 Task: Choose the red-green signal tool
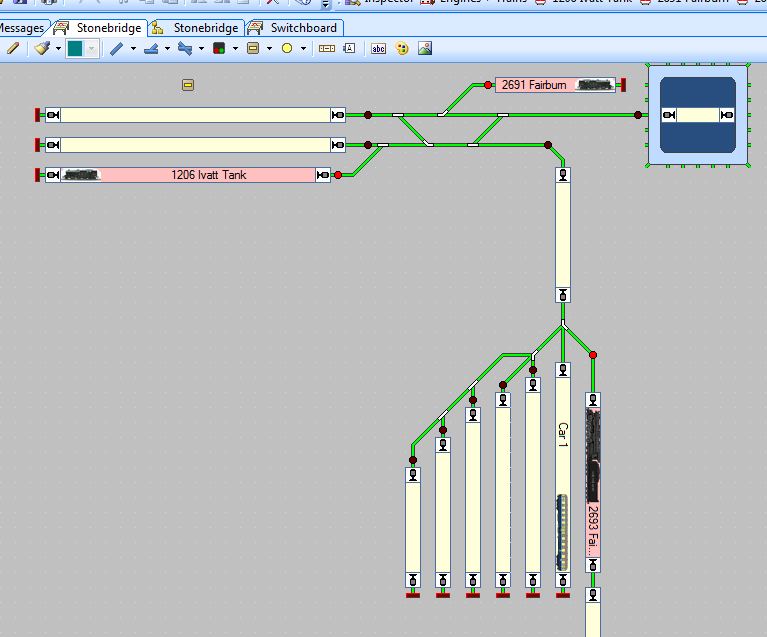[x=219, y=48]
